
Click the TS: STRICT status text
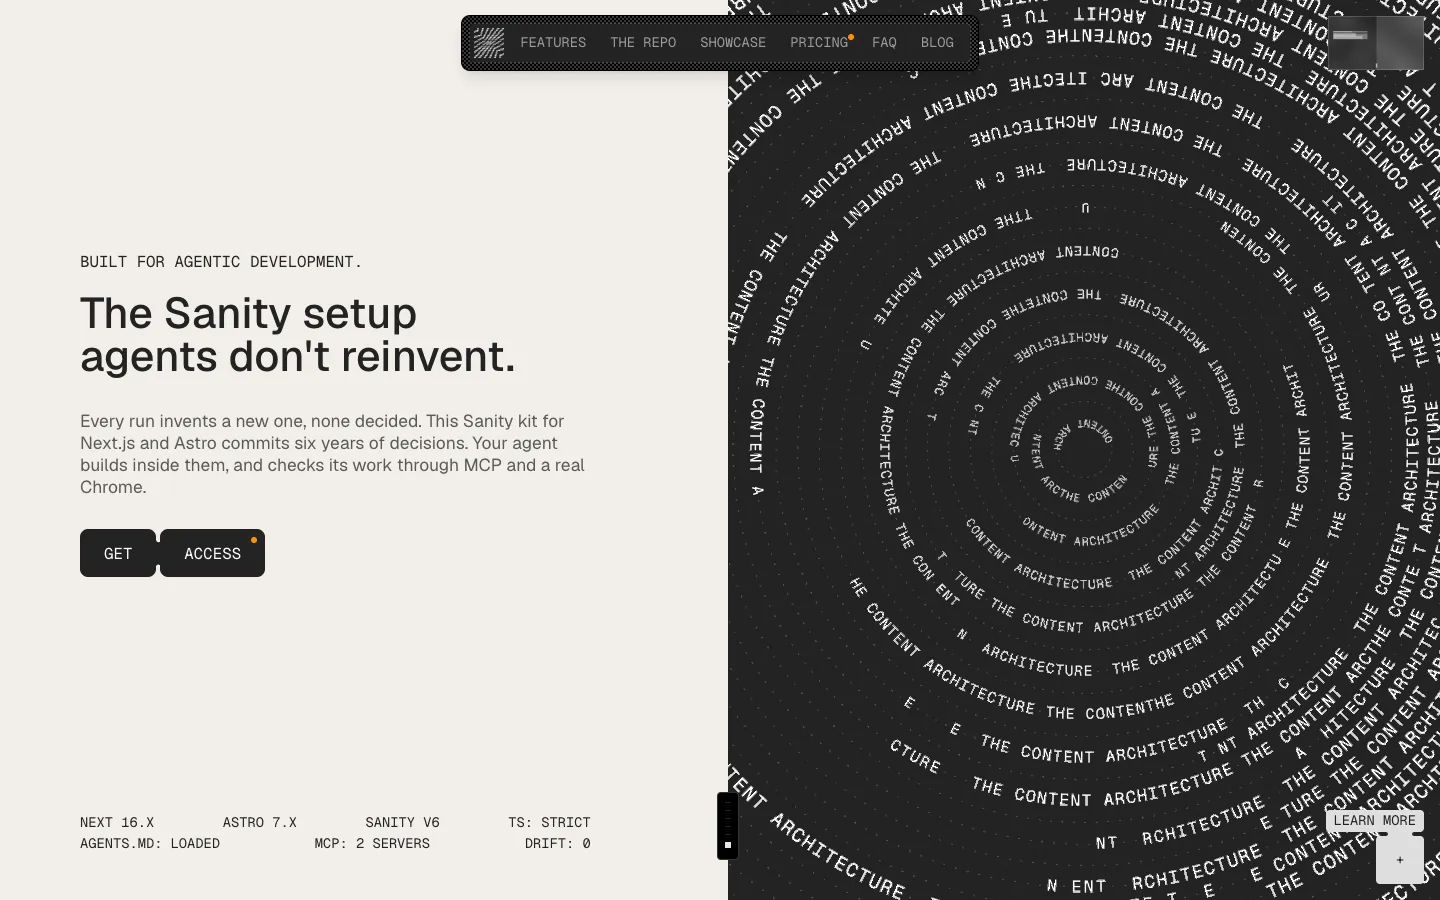(549, 823)
